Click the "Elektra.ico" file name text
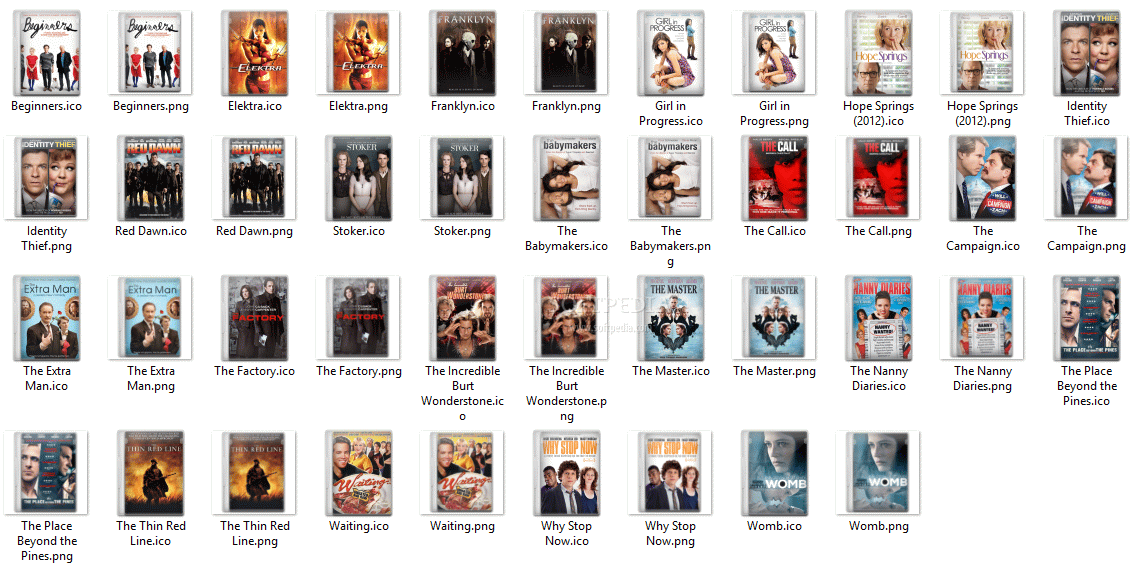Screen dimensions: 1131x573 click(255, 106)
